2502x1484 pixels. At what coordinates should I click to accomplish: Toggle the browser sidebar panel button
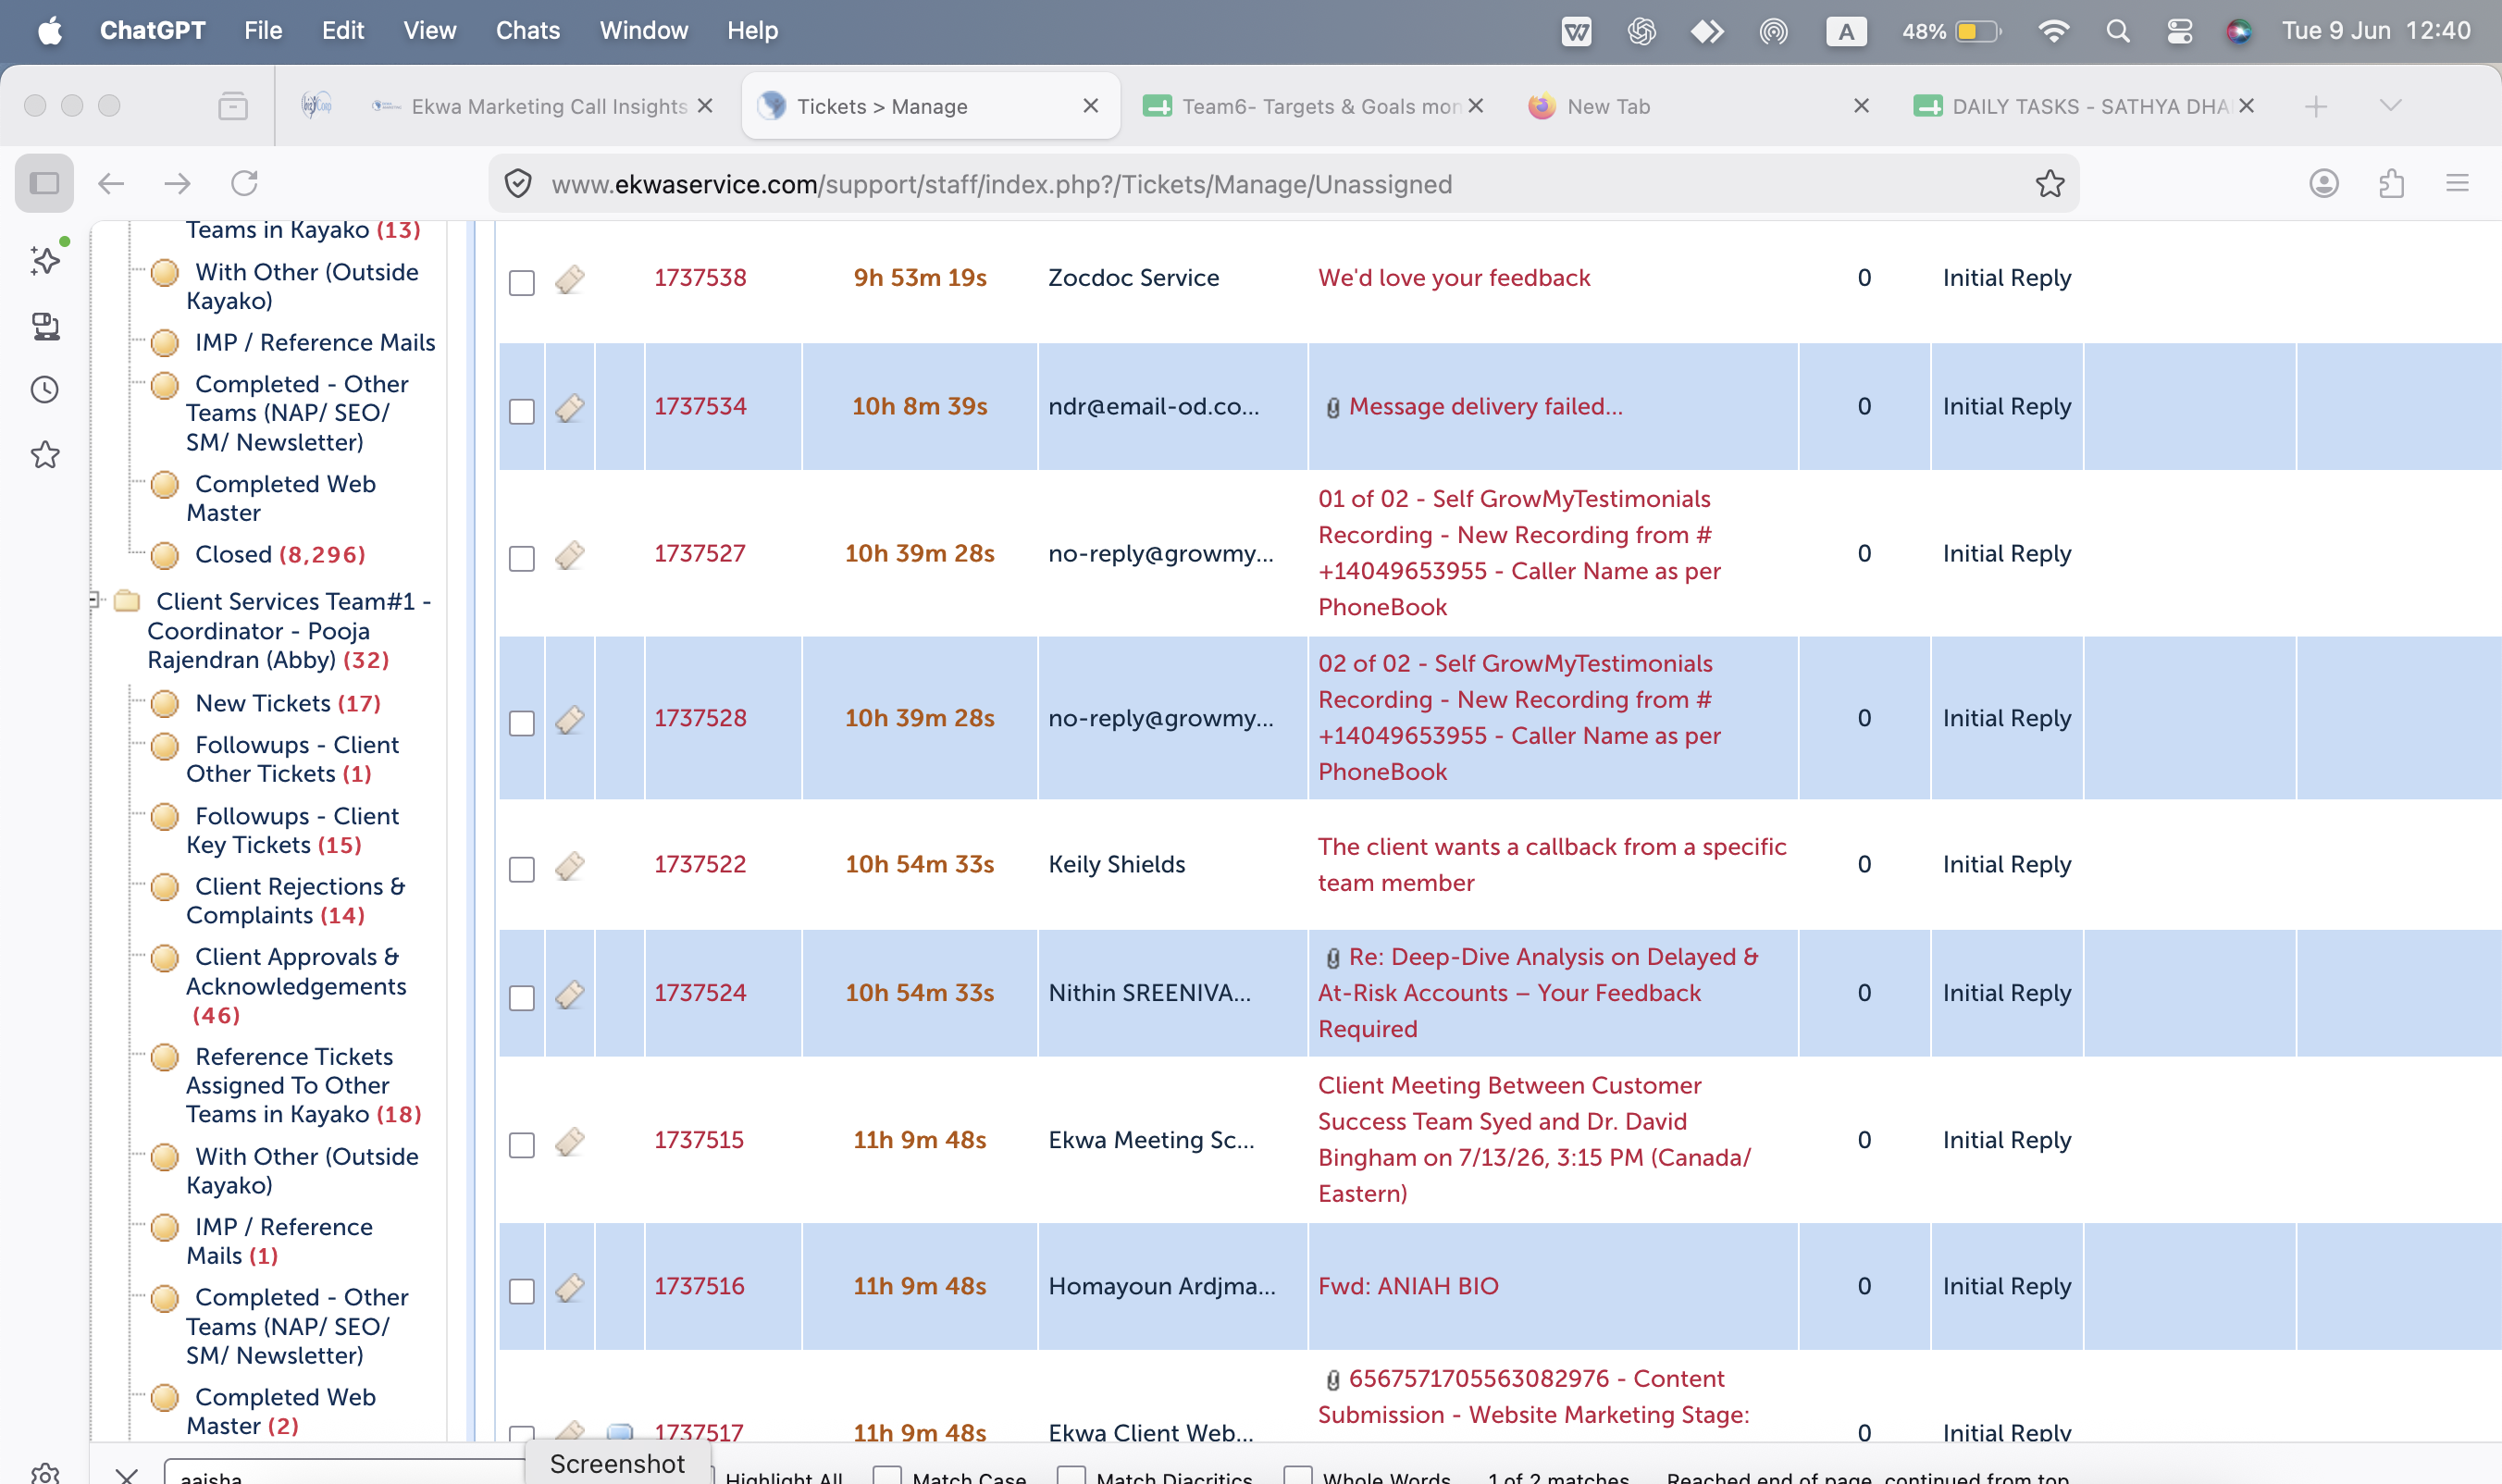(x=44, y=183)
